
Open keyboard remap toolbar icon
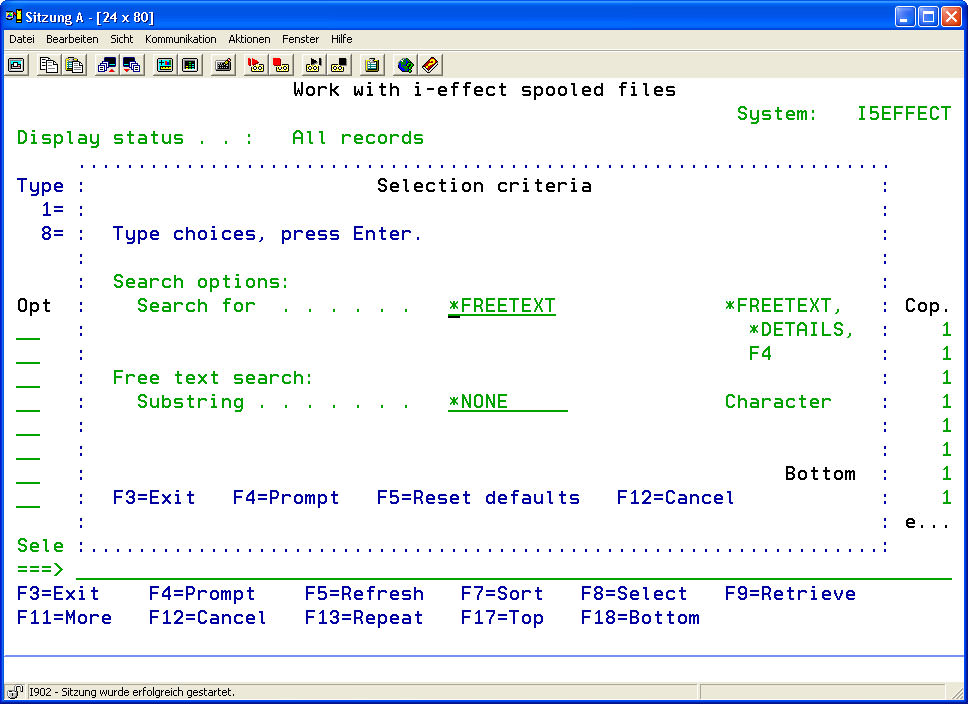(x=222, y=65)
